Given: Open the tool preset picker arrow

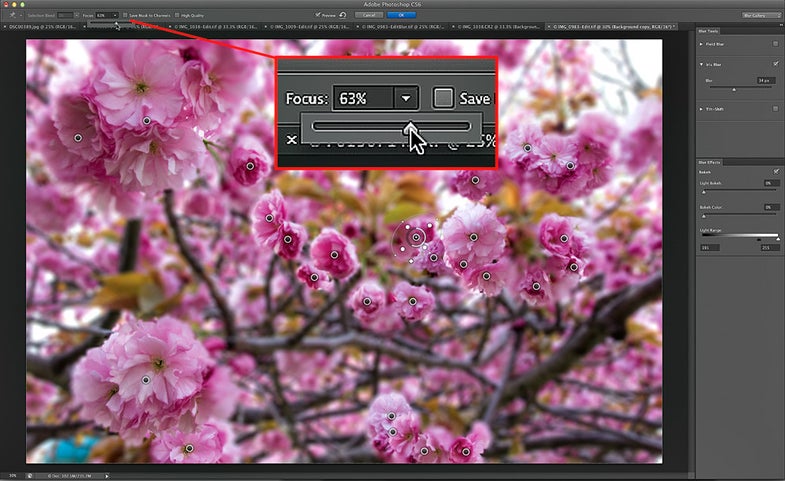Looking at the screenshot, I should (21, 16).
